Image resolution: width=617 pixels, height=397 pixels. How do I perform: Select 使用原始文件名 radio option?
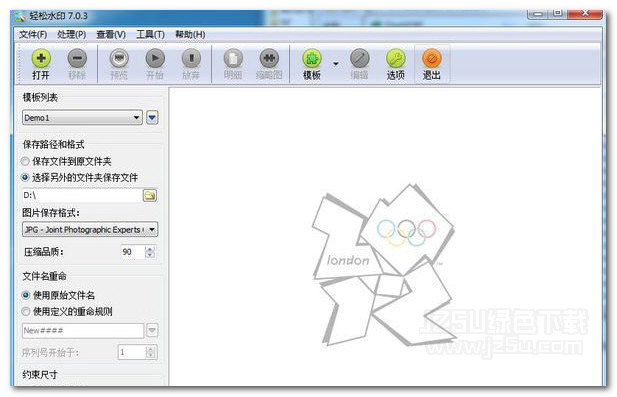(26, 295)
